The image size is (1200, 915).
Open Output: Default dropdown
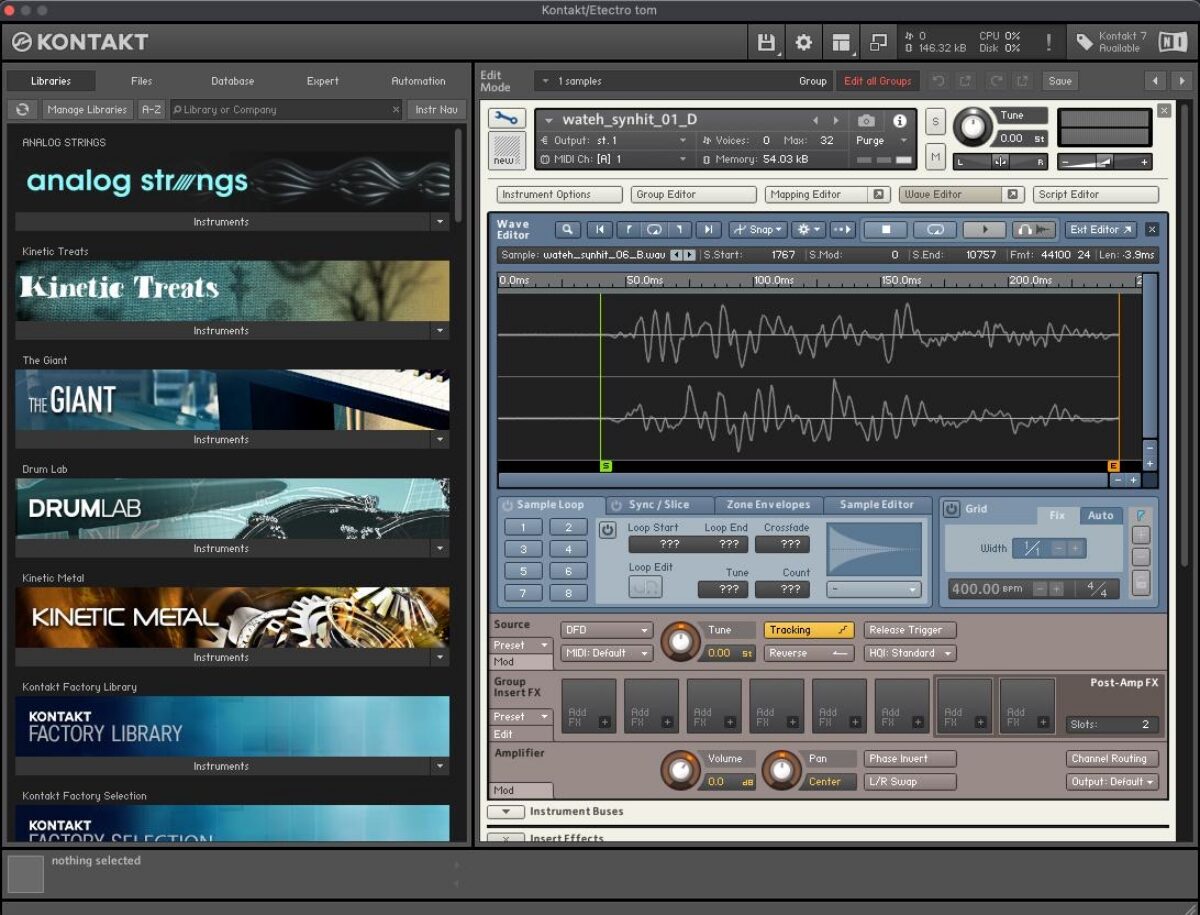(1113, 781)
